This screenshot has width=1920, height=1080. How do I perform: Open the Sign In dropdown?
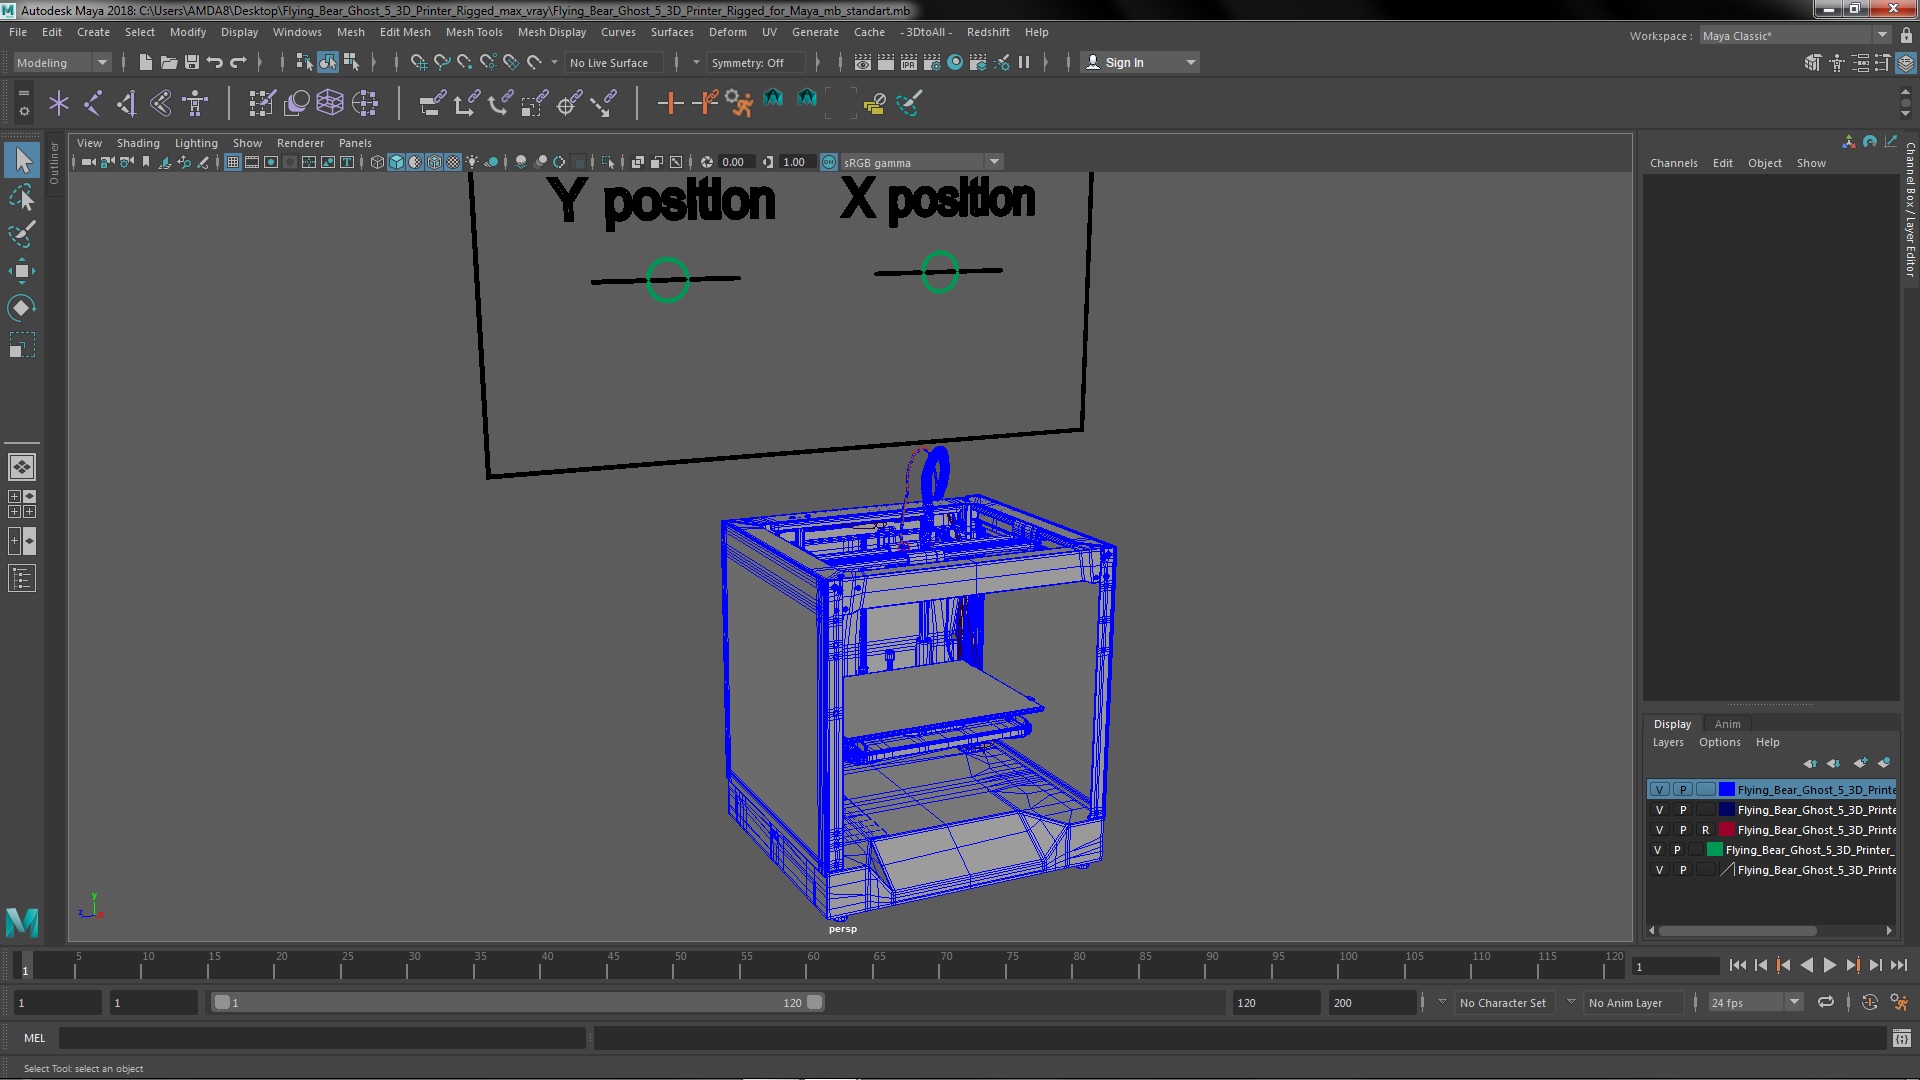click(1141, 62)
